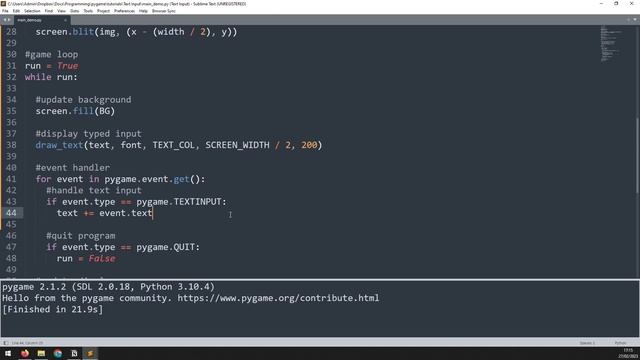Launch Firefox from the taskbar

25,353
